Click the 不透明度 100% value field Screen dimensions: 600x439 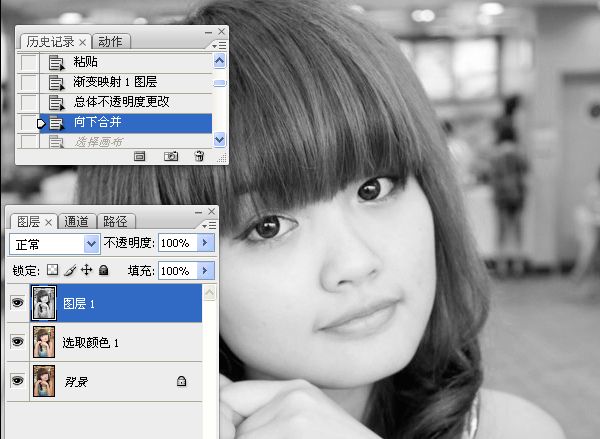pos(178,243)
